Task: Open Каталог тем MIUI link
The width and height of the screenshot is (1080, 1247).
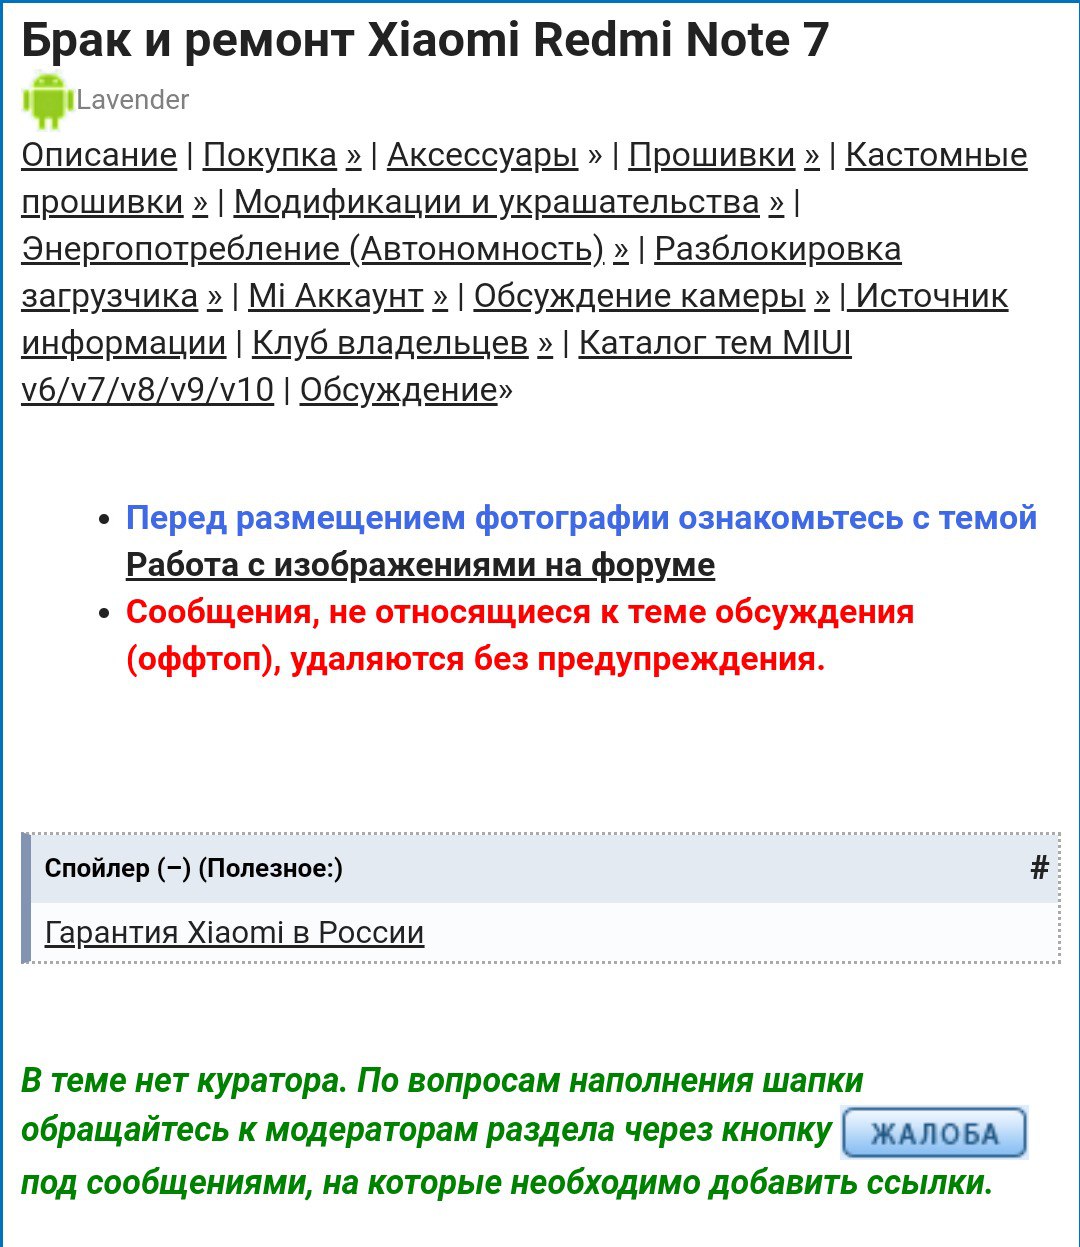Action: tap(715, 344)
